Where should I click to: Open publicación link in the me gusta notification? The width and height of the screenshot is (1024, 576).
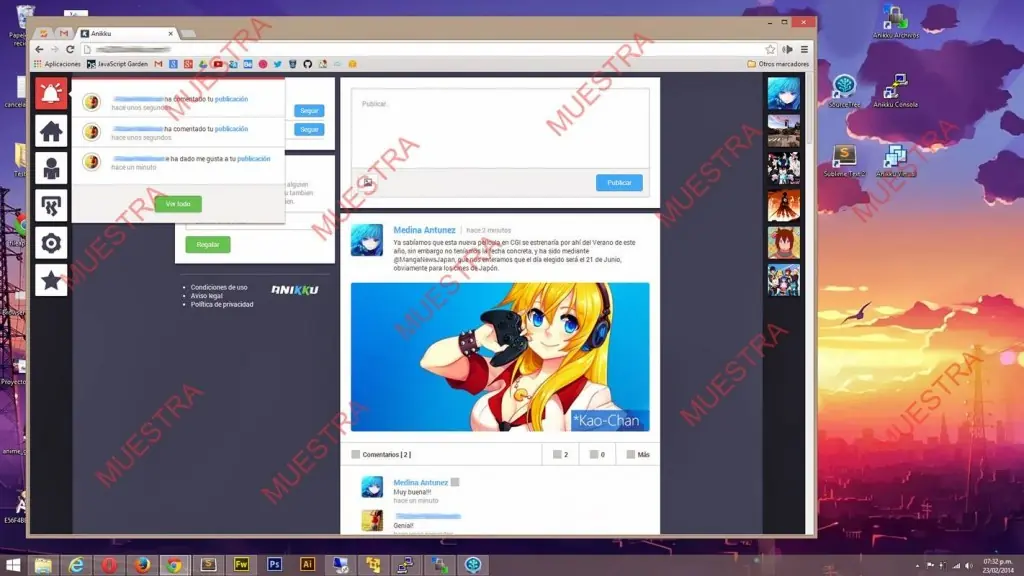pos(253,159)
